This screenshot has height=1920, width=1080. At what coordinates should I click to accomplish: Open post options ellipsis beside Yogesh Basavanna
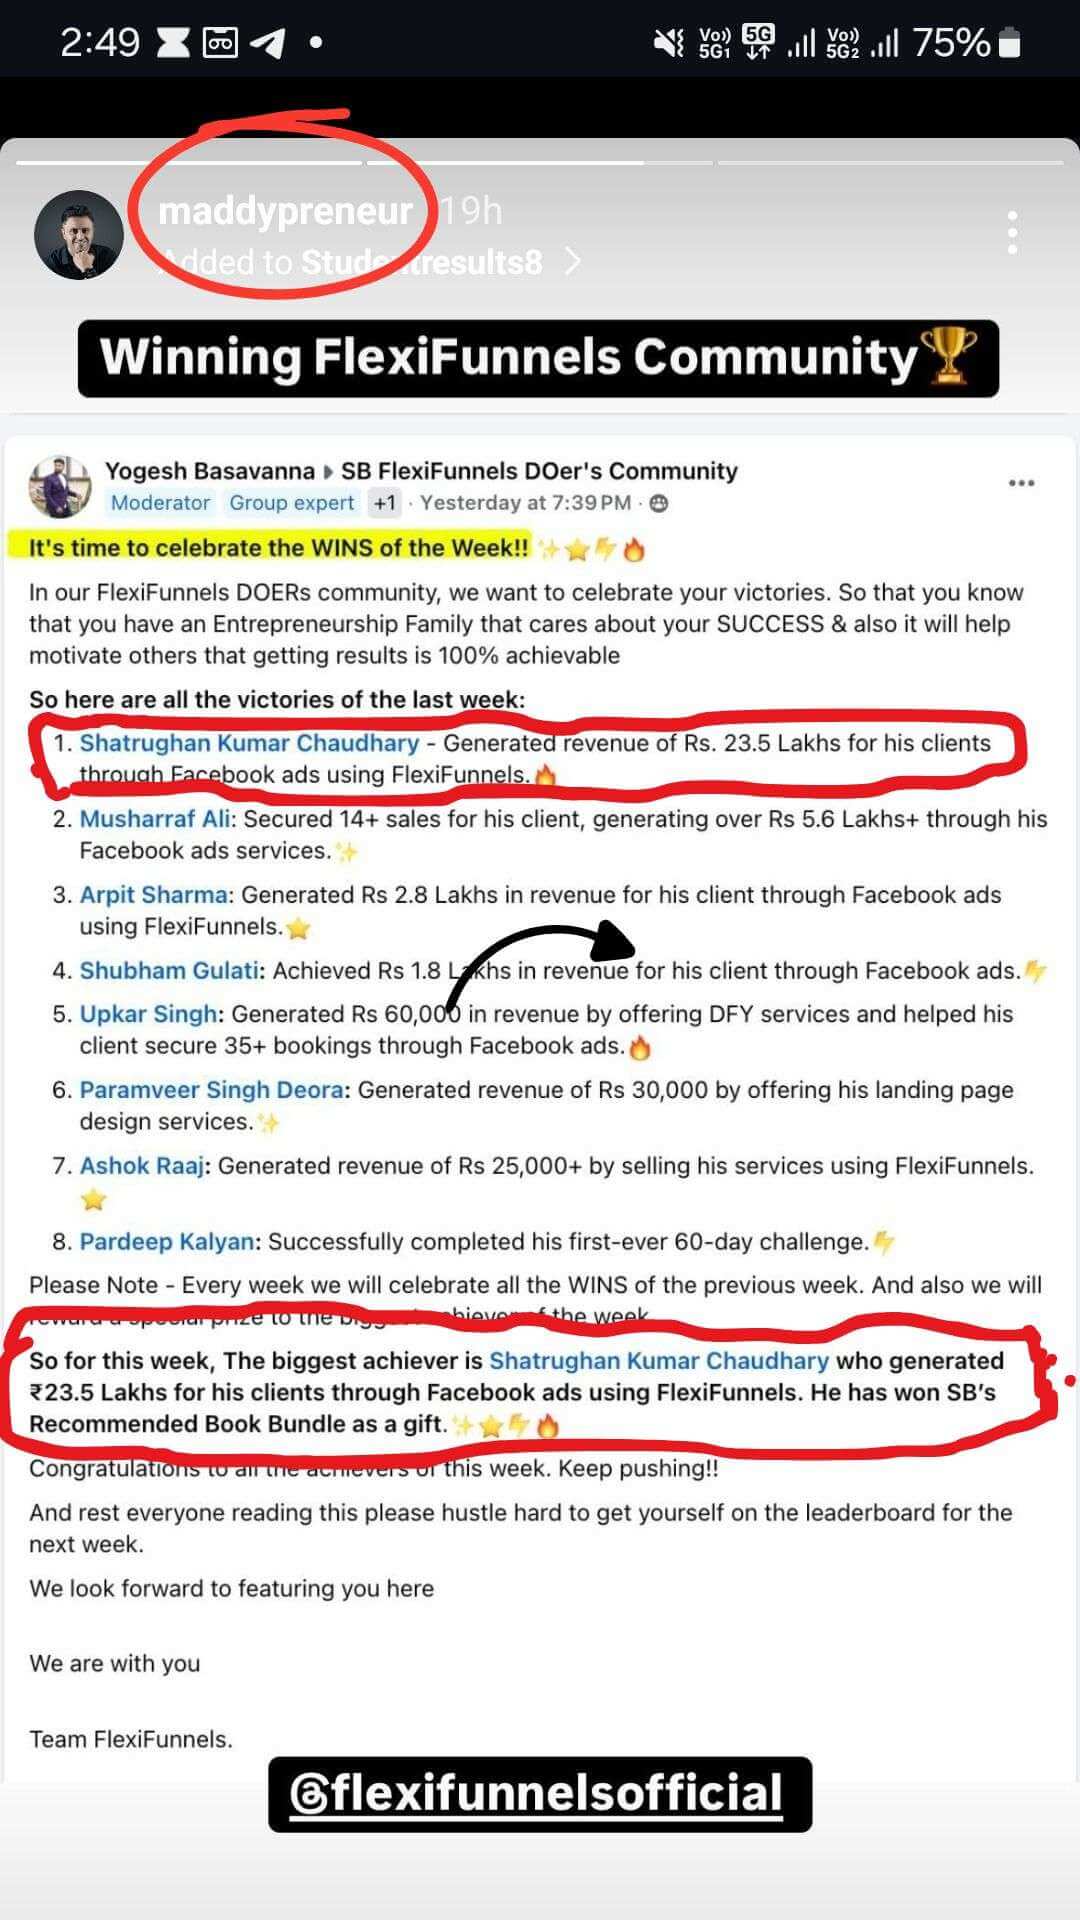point(1021,483)
